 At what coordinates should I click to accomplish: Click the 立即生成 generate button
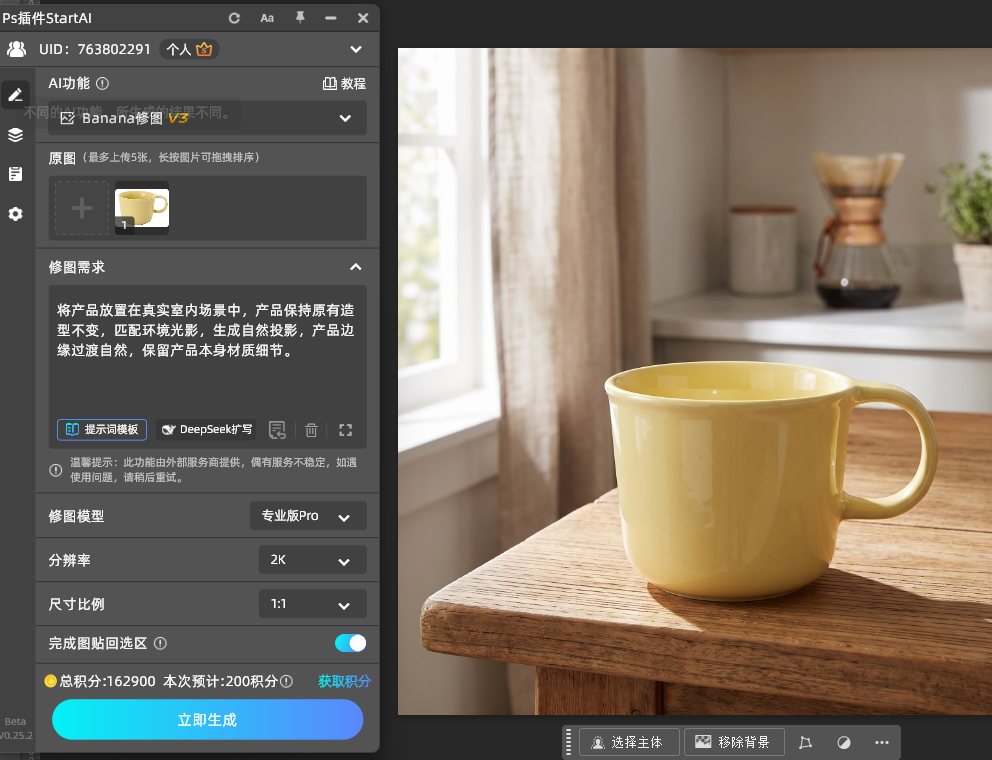point(208,720)
